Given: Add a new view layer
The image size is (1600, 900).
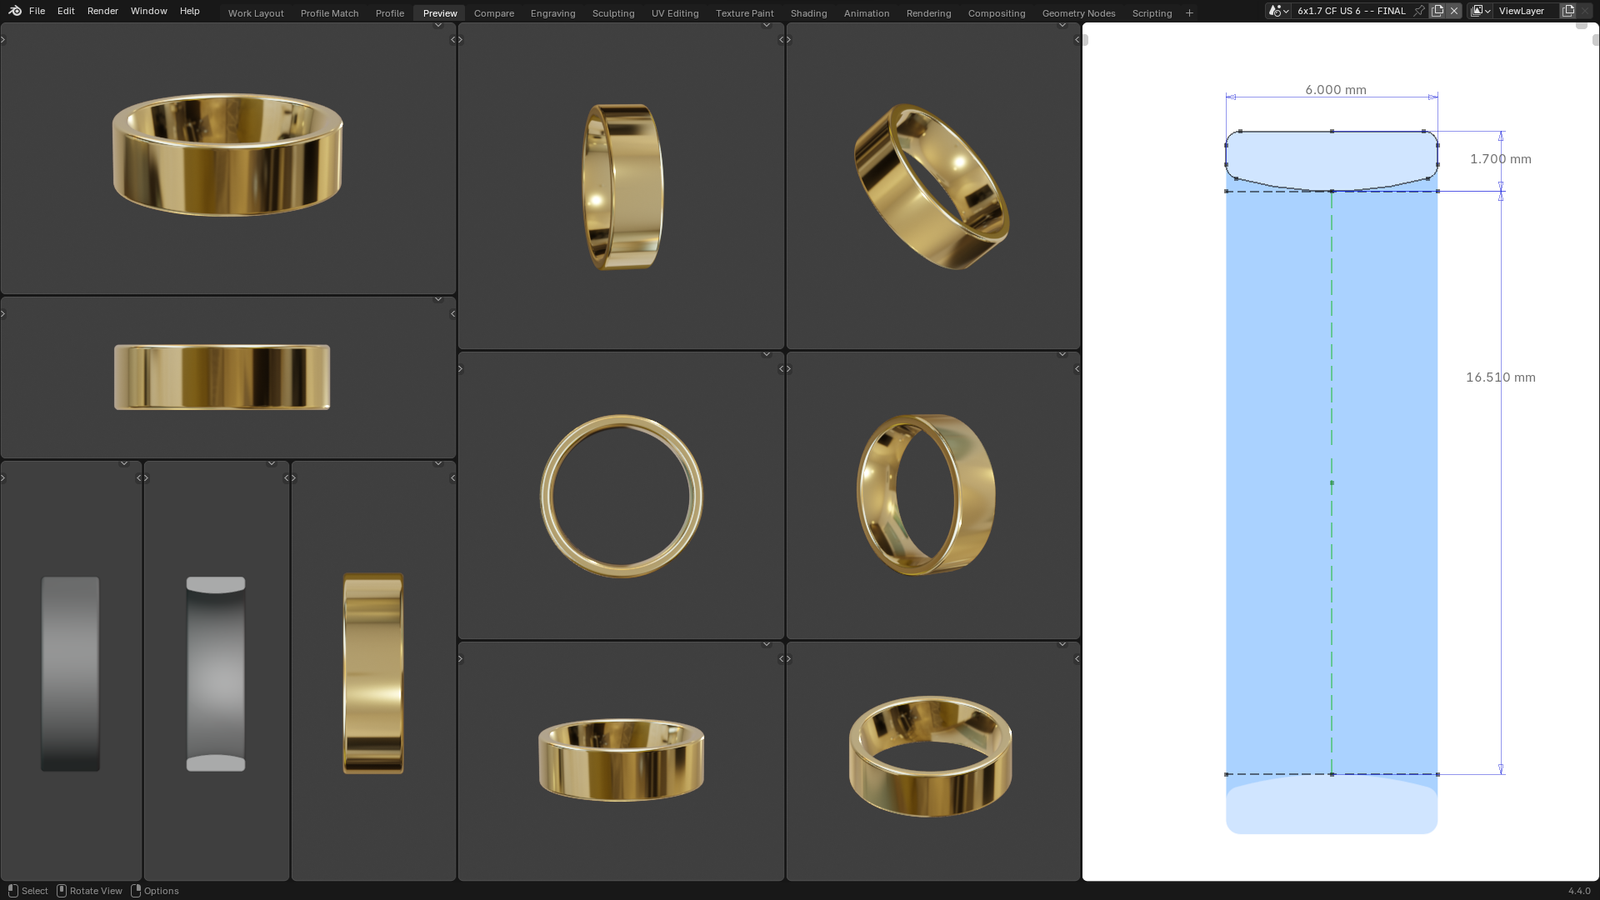Looking at the screenshot, I should click(1568, 11).
